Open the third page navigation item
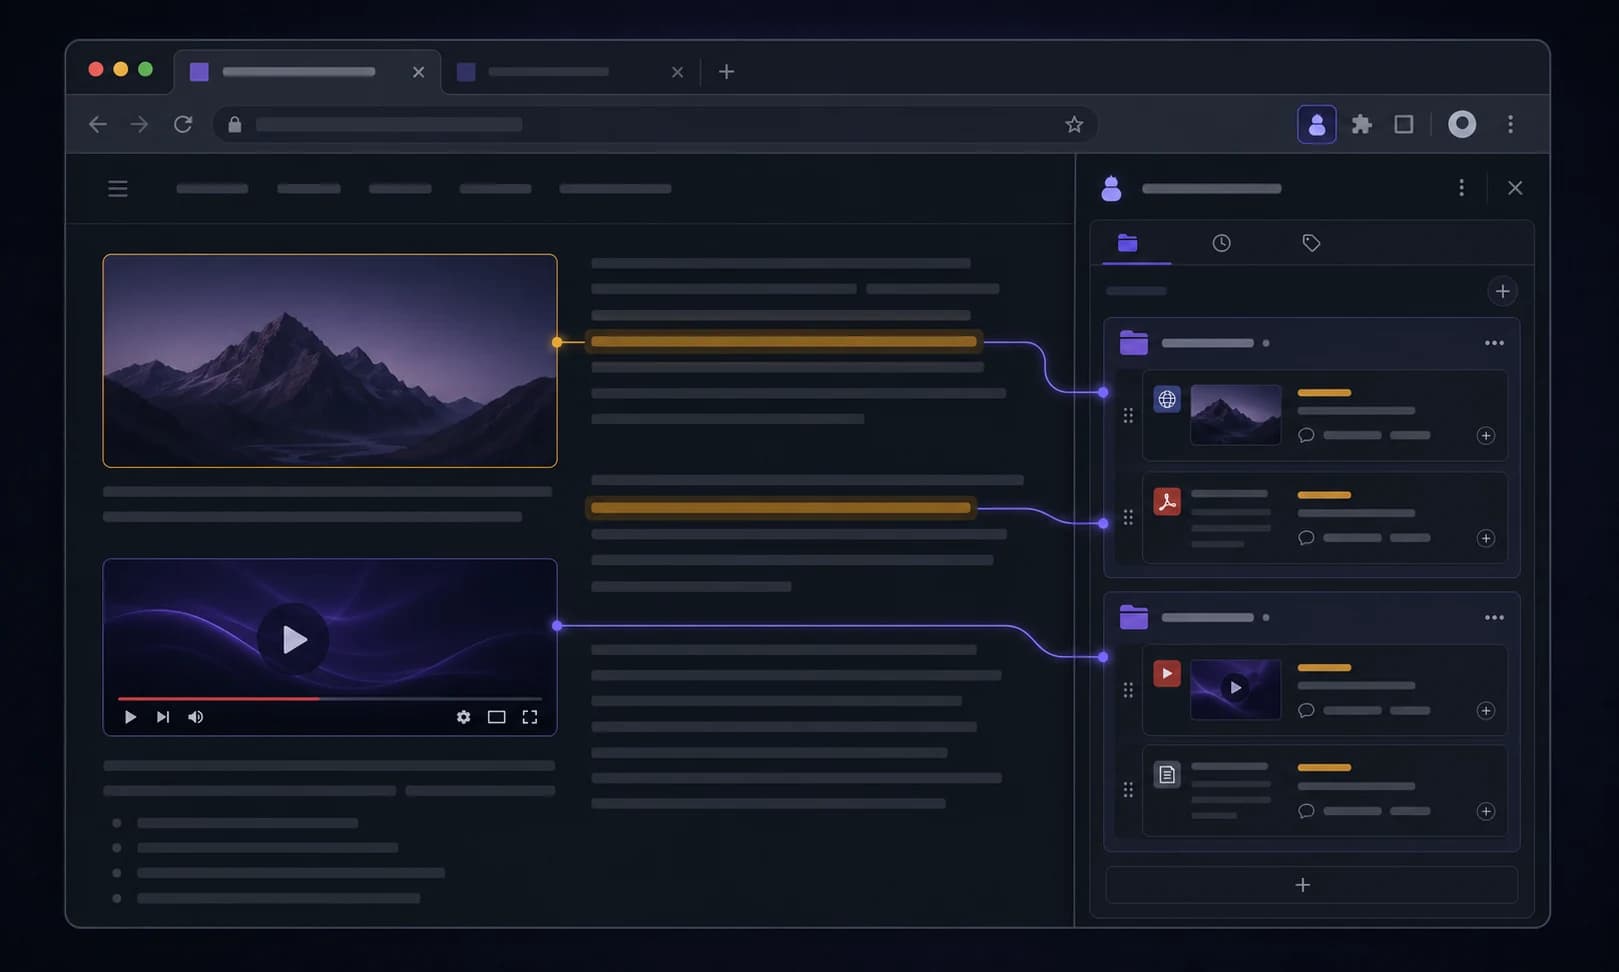 400,188
